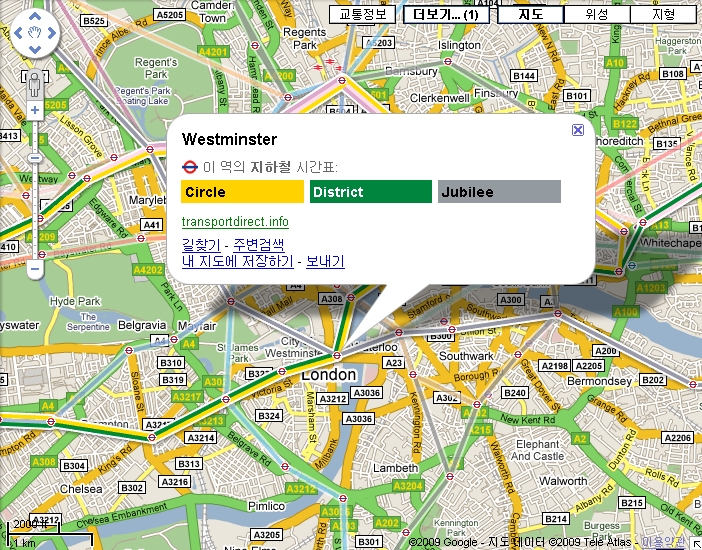Zoom in with the plus button
702x550 pixels.
[x=35, y=110]
